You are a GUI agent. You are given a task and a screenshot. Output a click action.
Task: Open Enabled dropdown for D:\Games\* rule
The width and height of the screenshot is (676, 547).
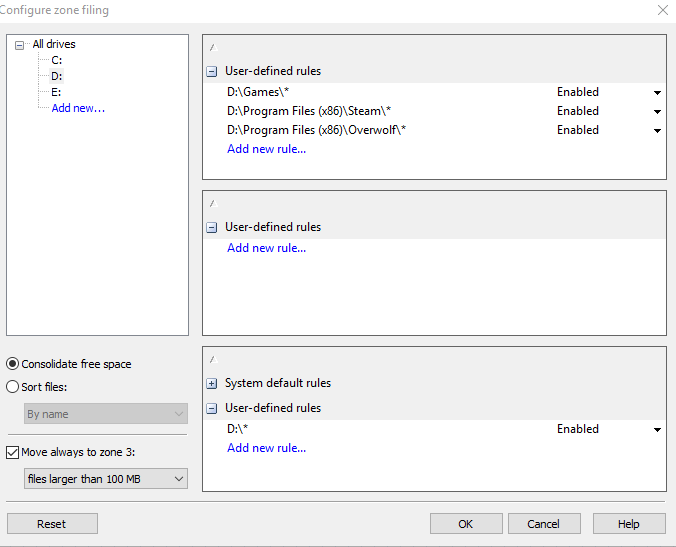coord(658,93)
